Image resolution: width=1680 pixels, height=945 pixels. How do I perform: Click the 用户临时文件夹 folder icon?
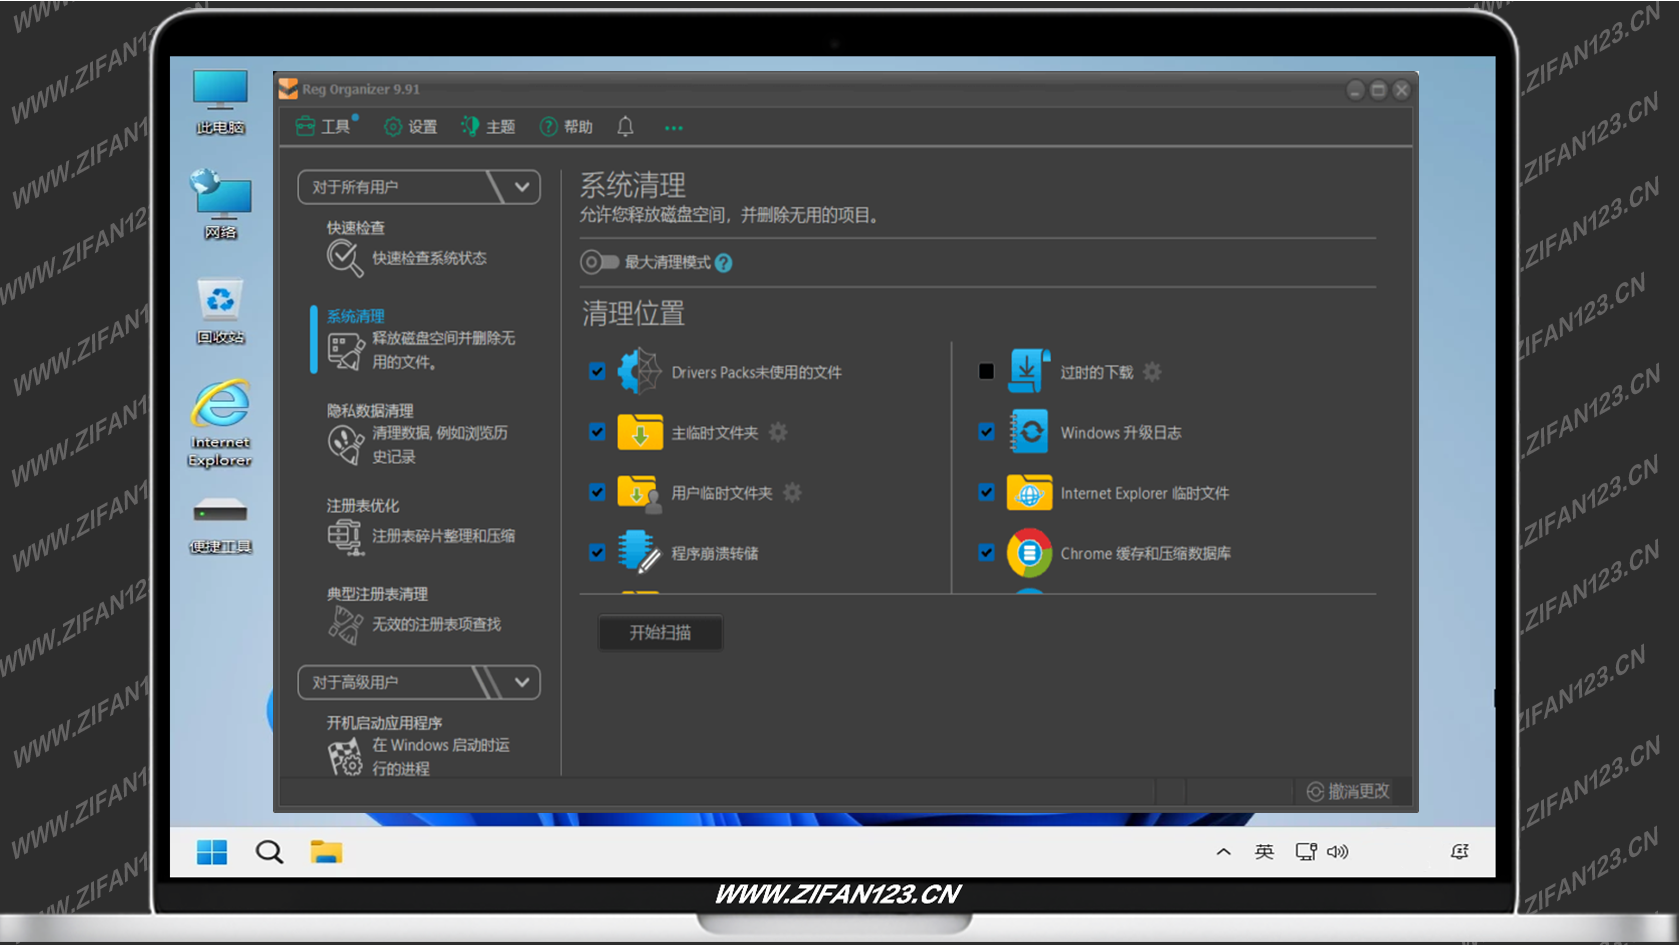pyautogui.click(x=640, y=493)
